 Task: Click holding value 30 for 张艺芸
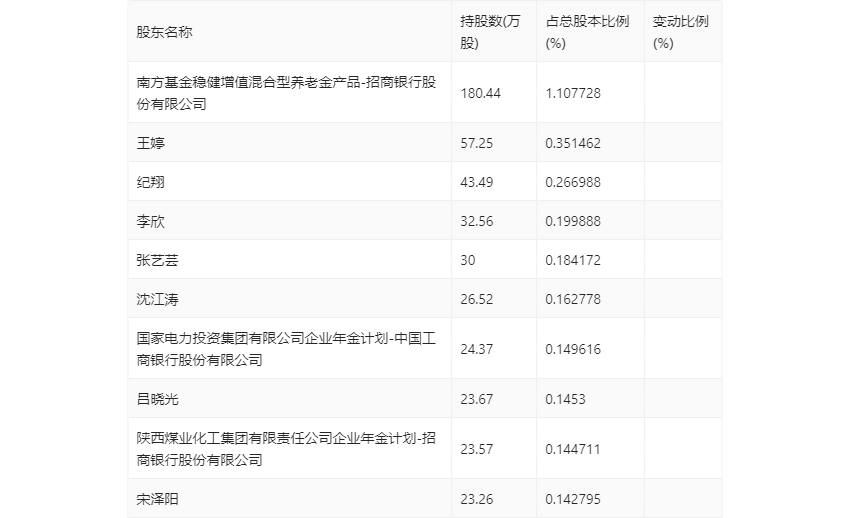[x=468, y=260]
